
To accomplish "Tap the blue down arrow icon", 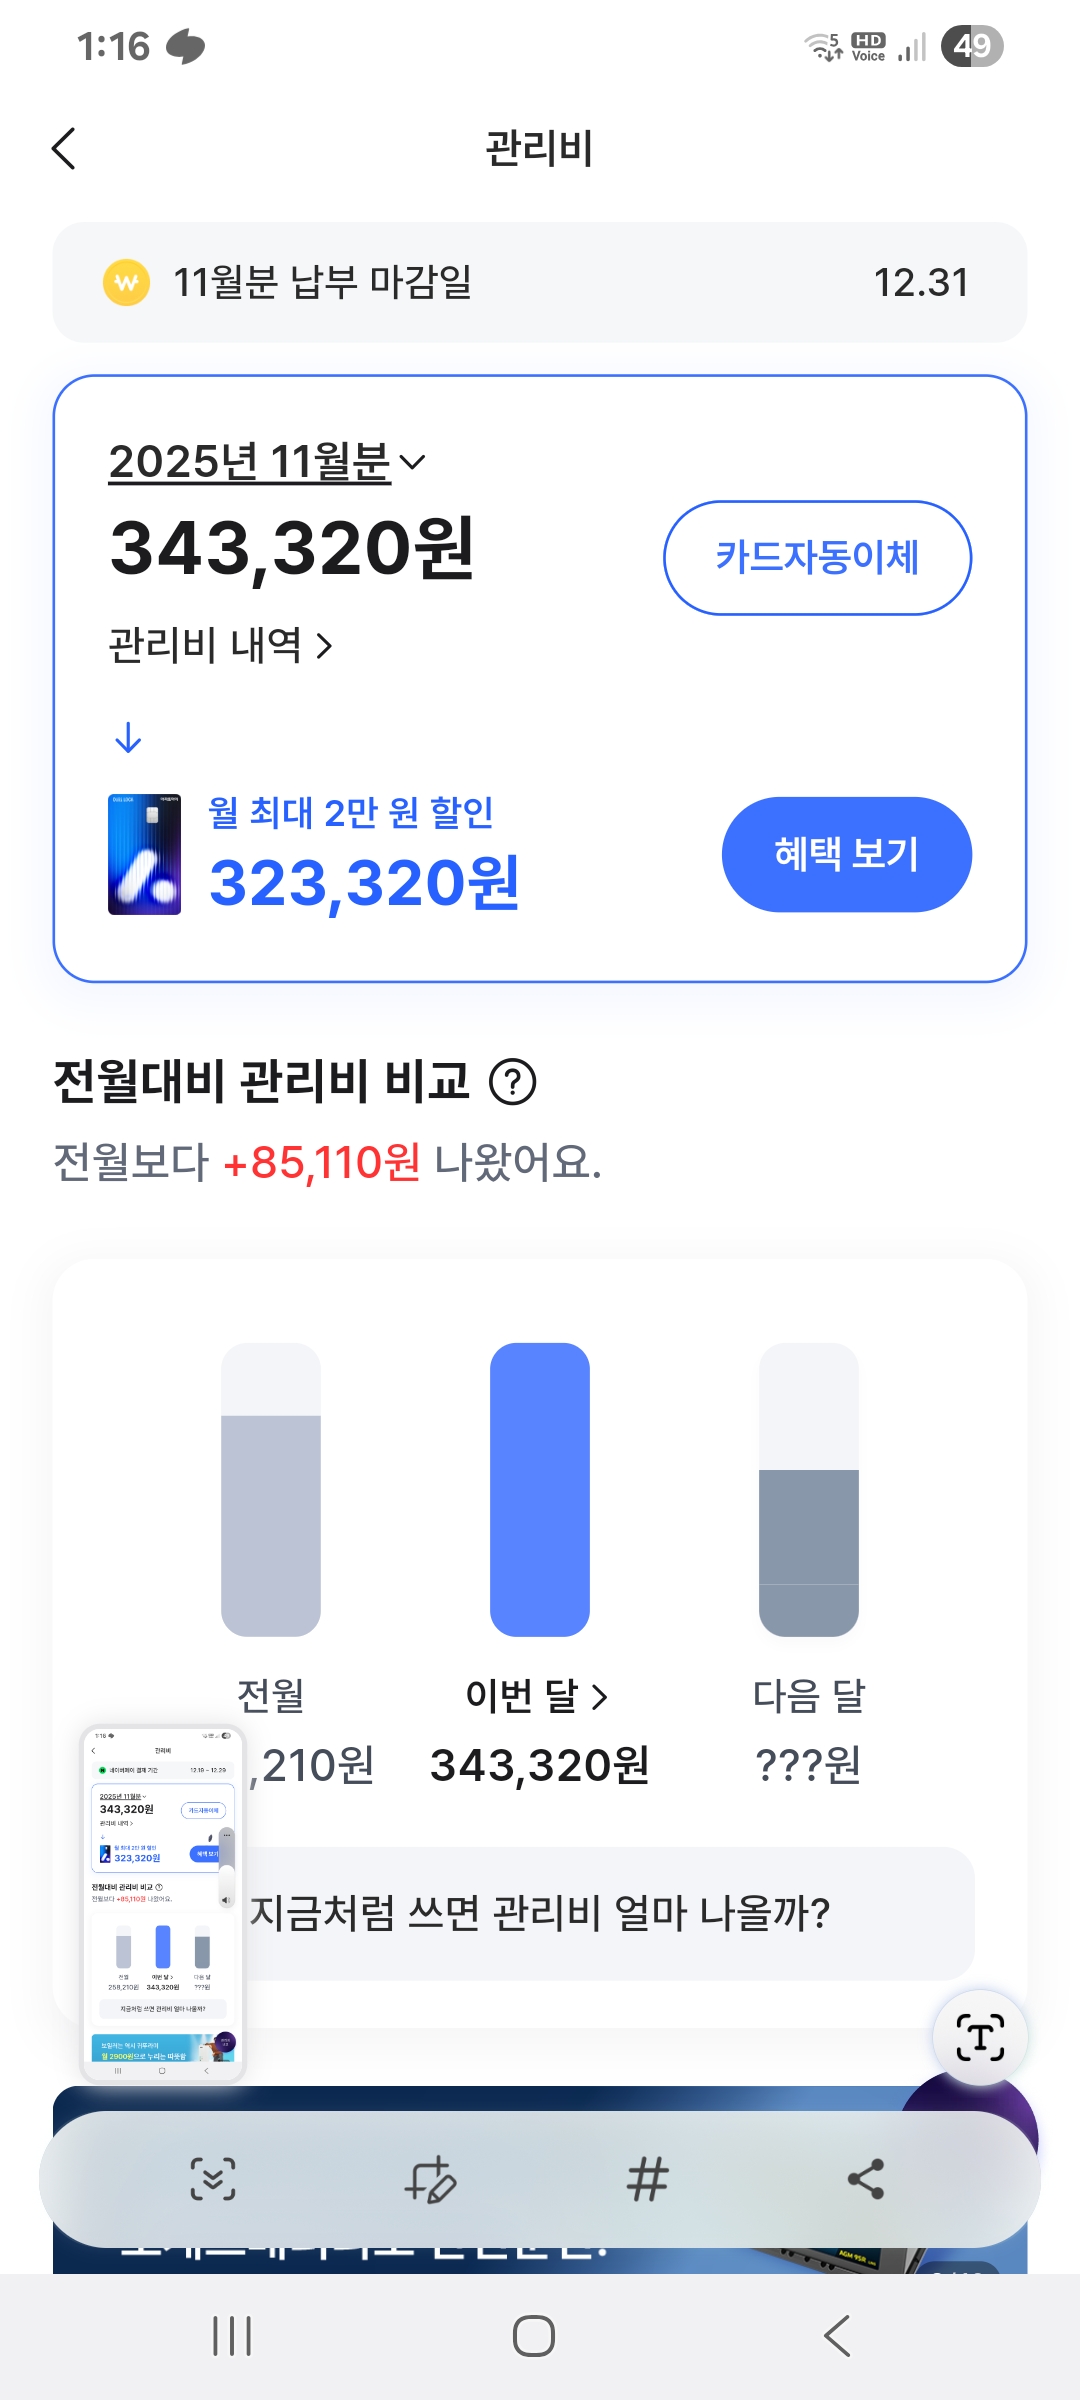I will [x=128, y=738].
